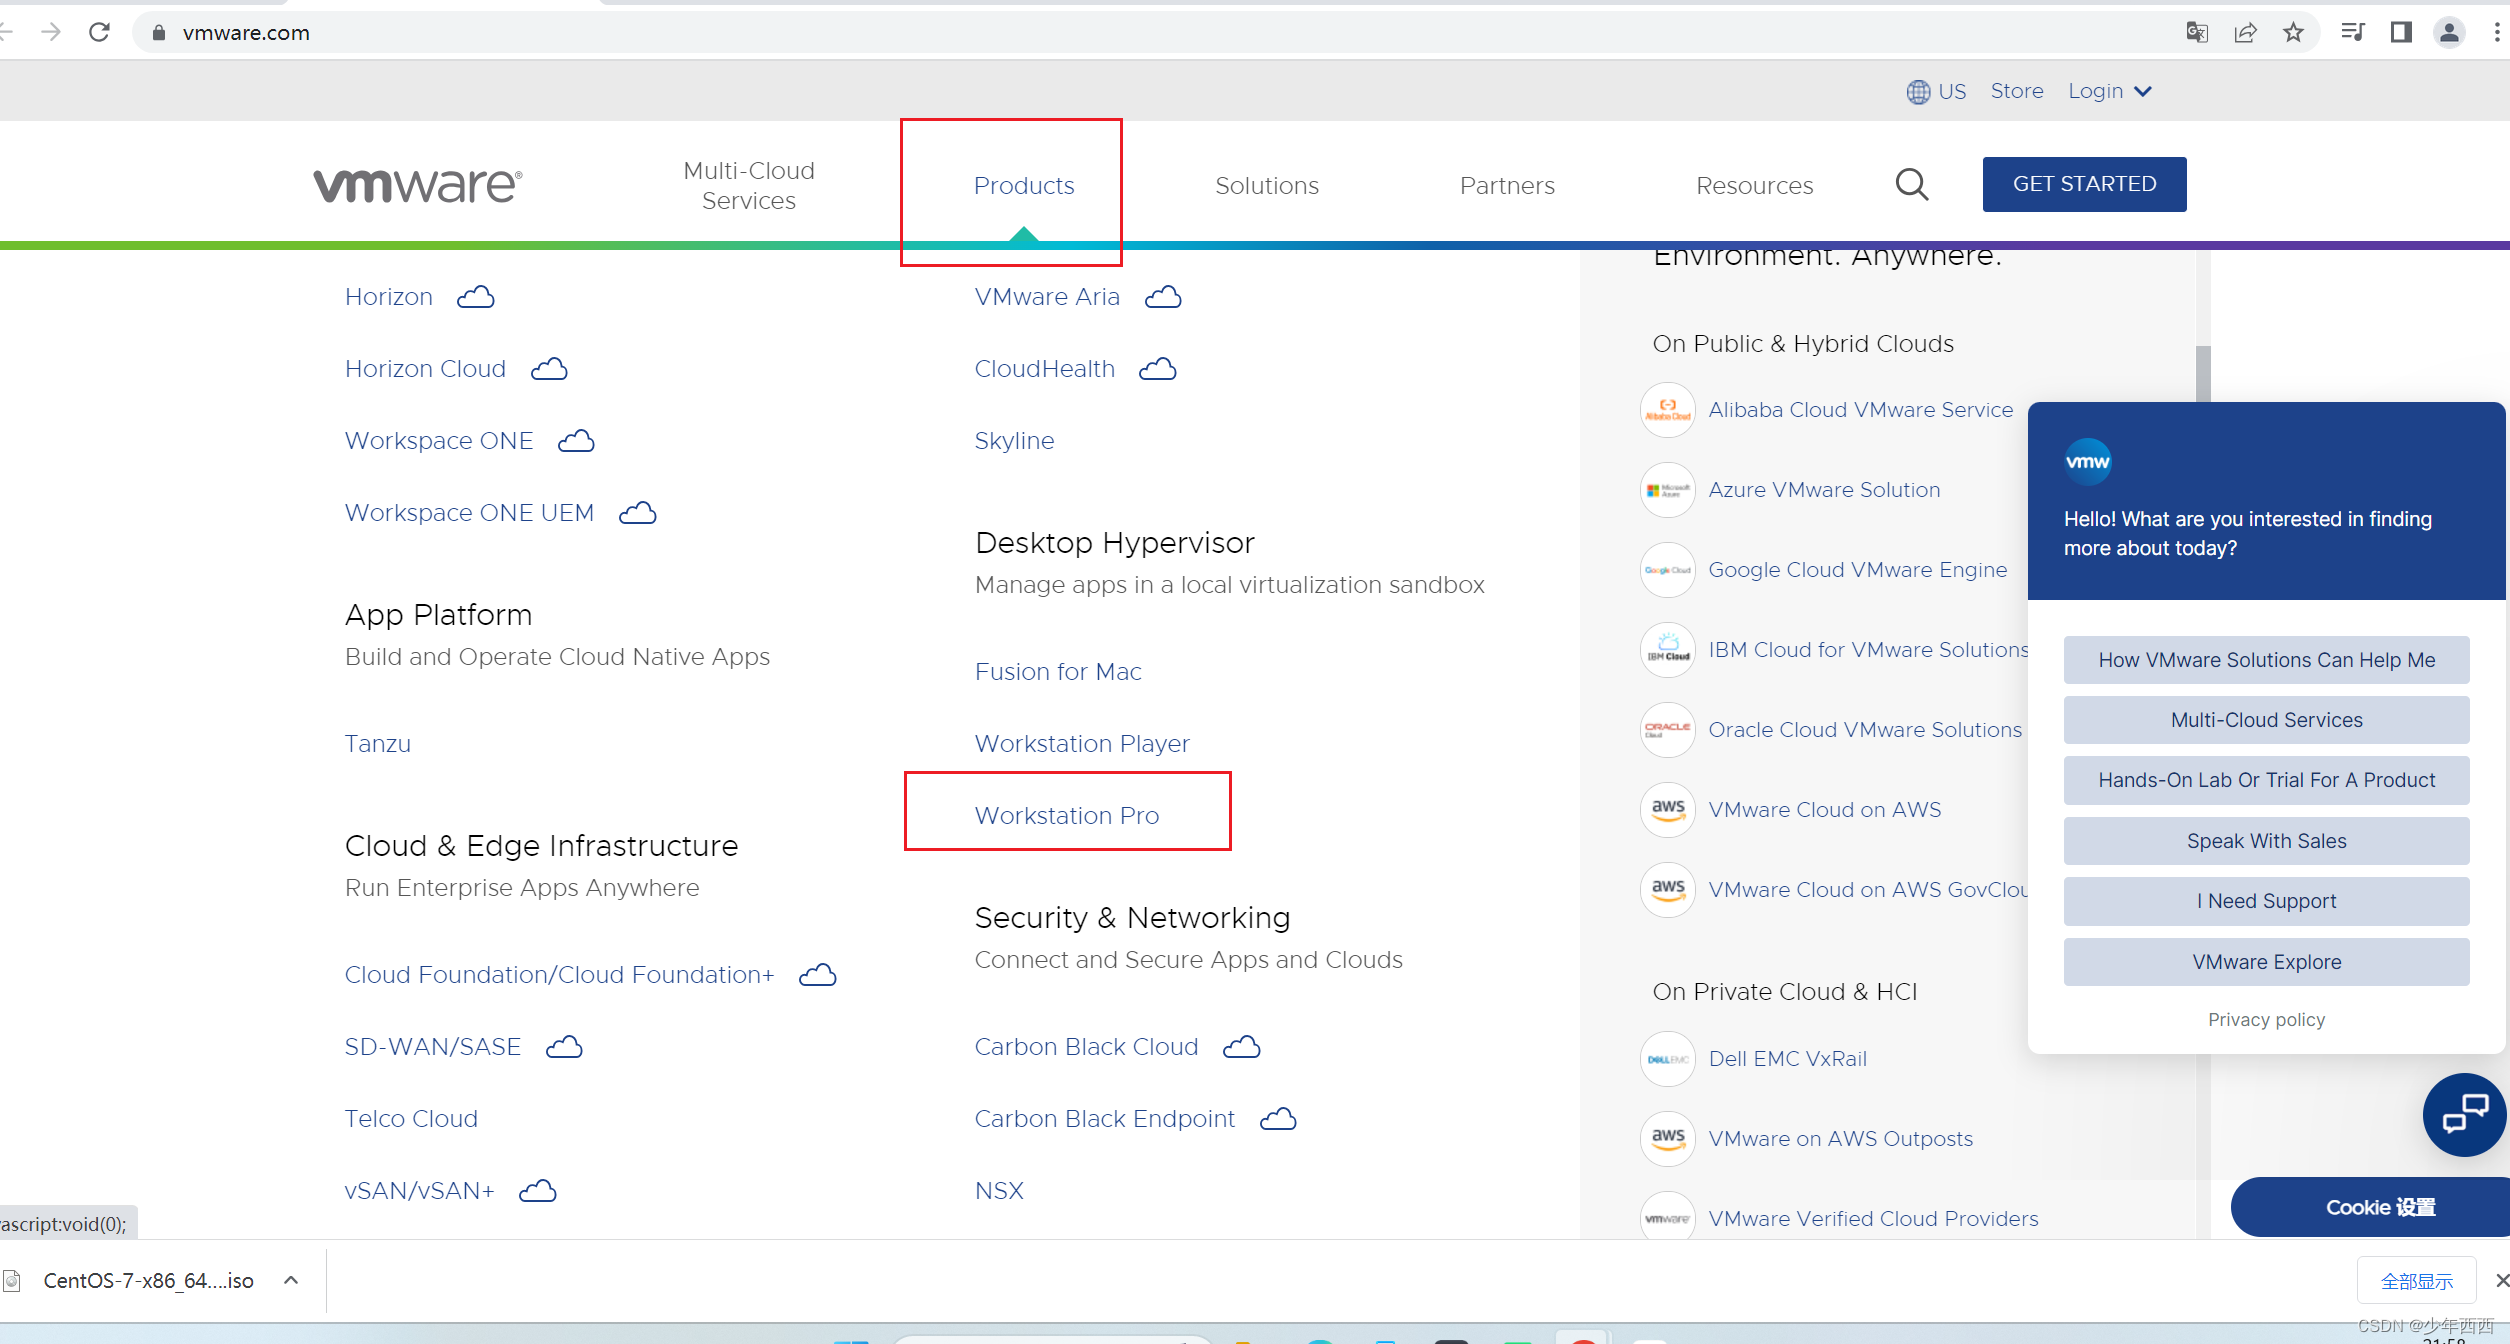Click the globe US region icon
Image resolution: width=2510 pixels, height=1344 pixels.
point(1917,92)
